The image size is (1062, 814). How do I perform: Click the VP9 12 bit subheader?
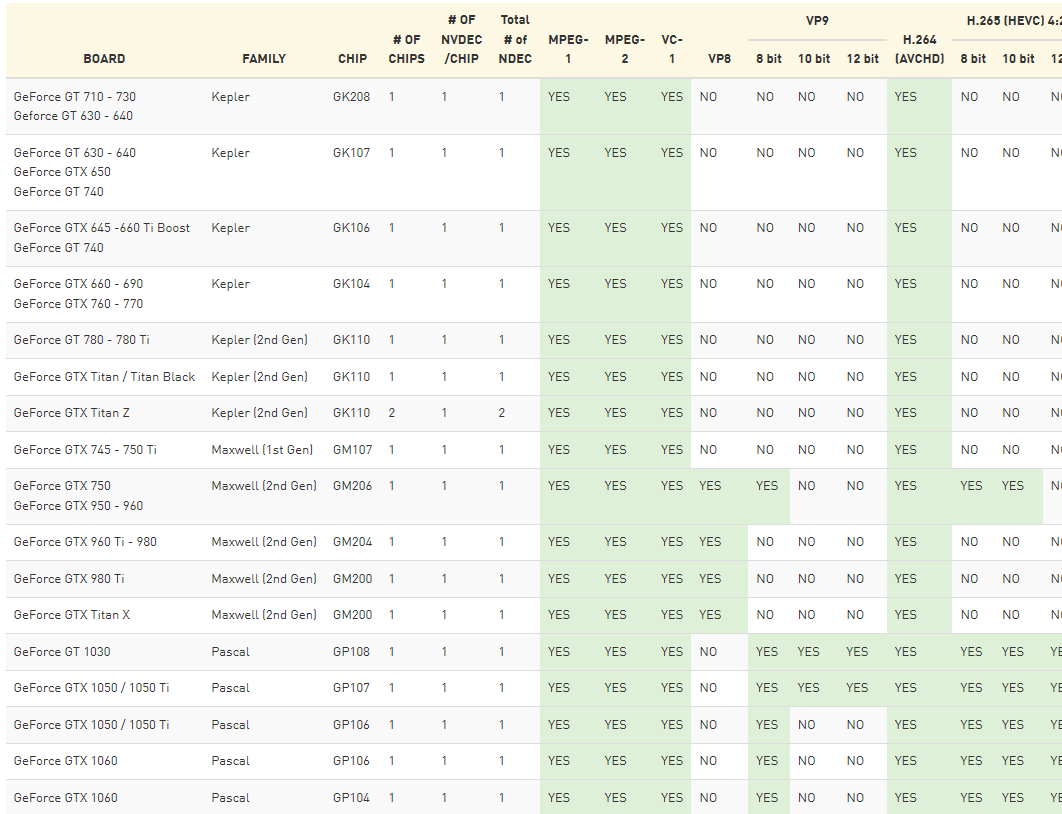click(862, 59)
